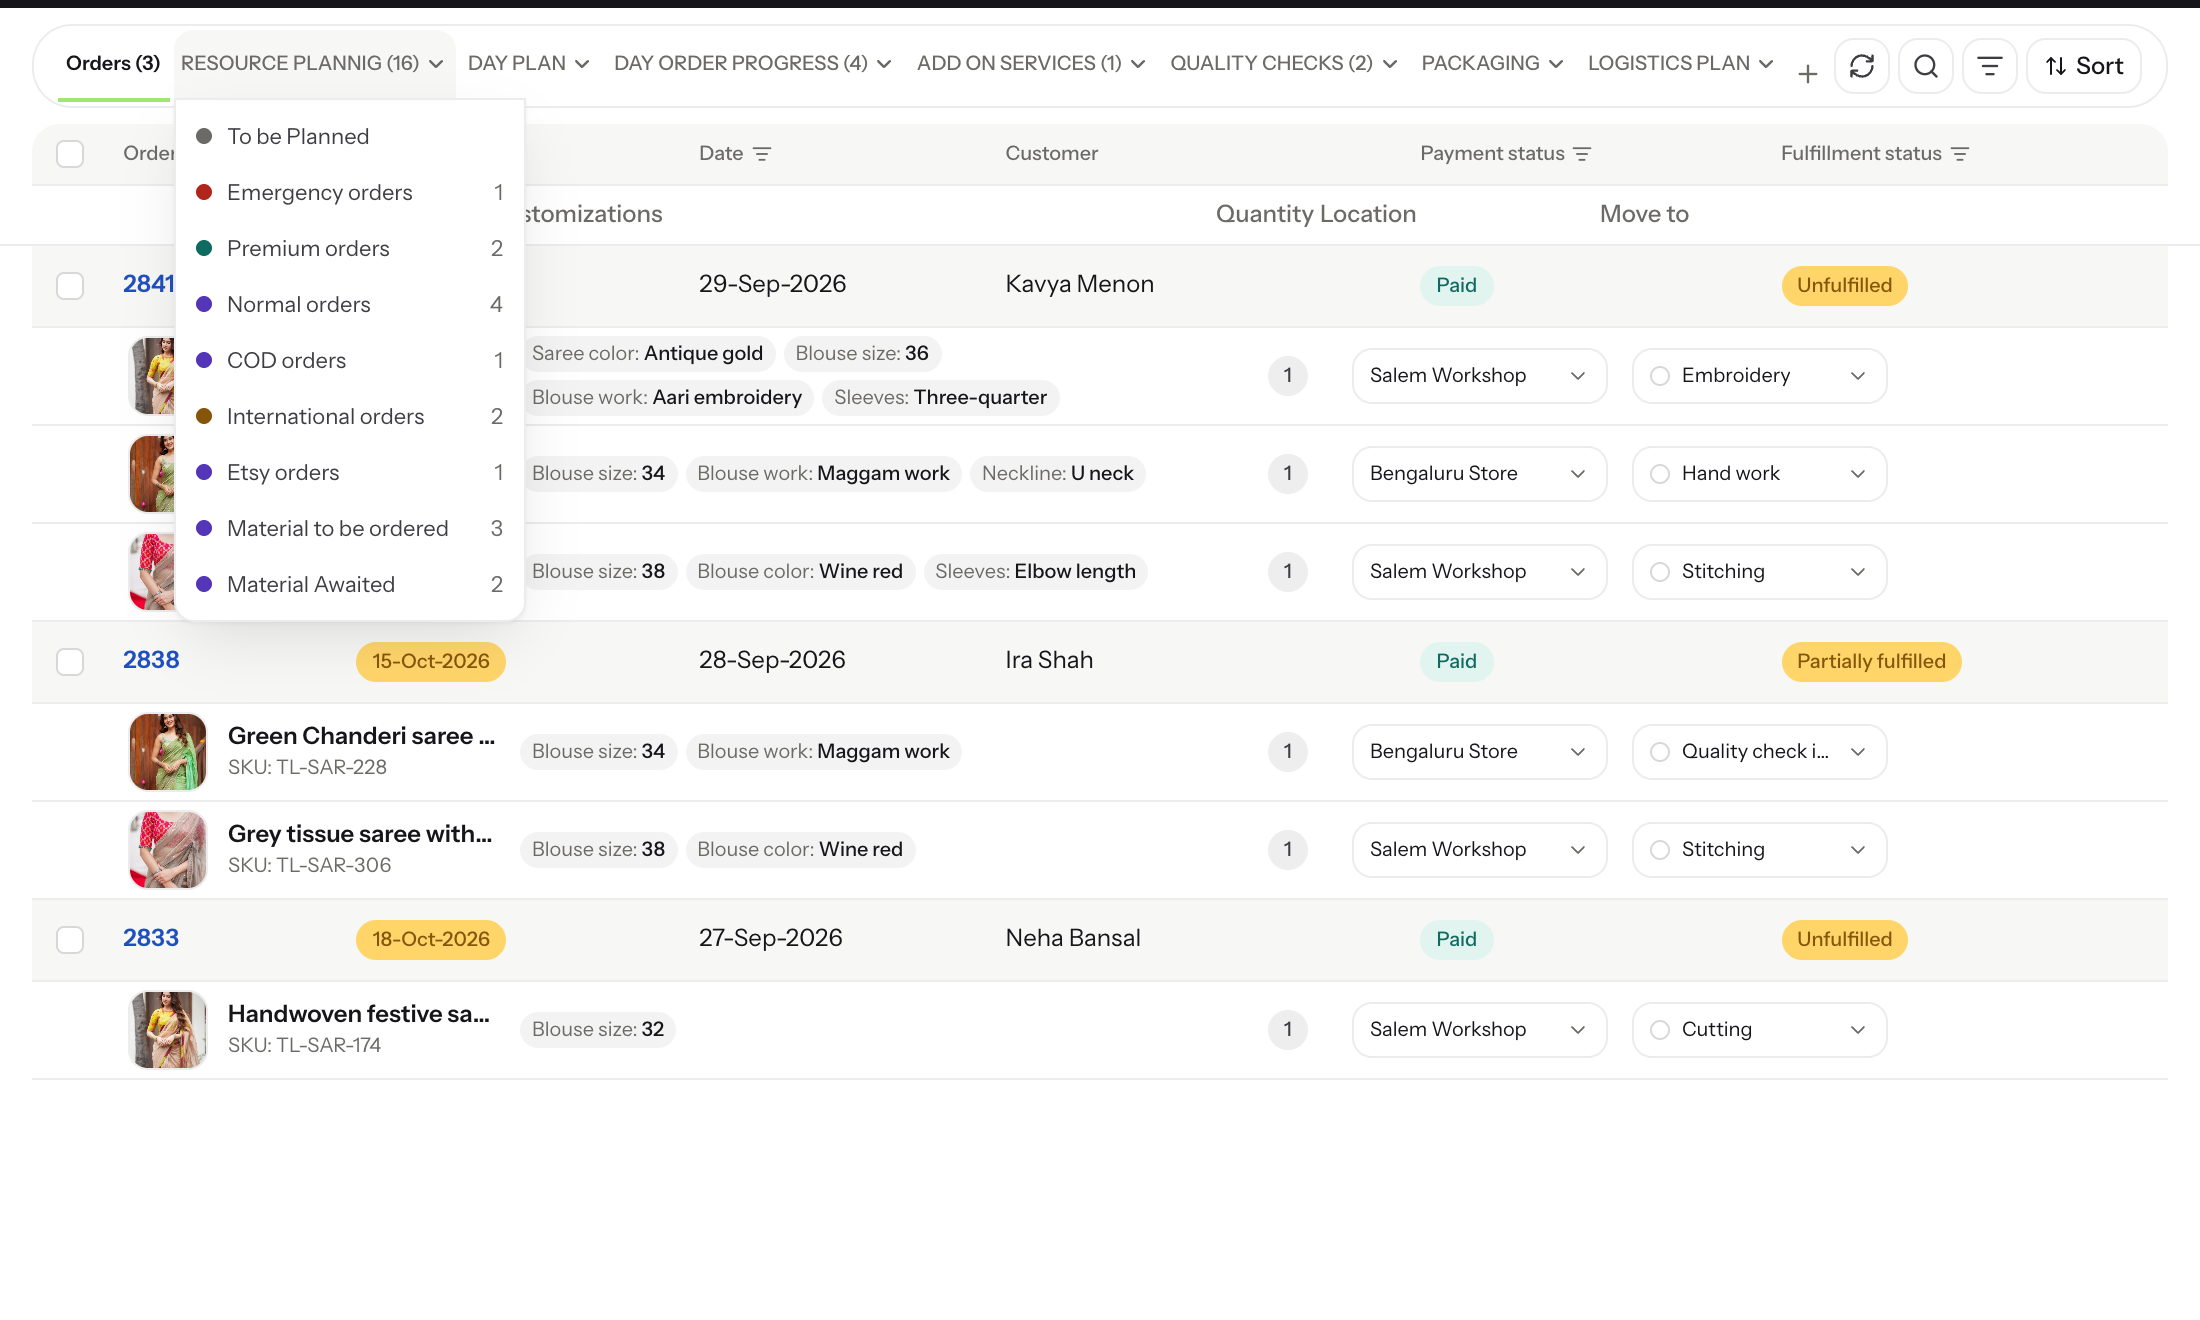Open the LOGISTICS PLAN tab
Image resolution: width=2200 pixels, height=1320 pixels.
(x=1680, y=64)
